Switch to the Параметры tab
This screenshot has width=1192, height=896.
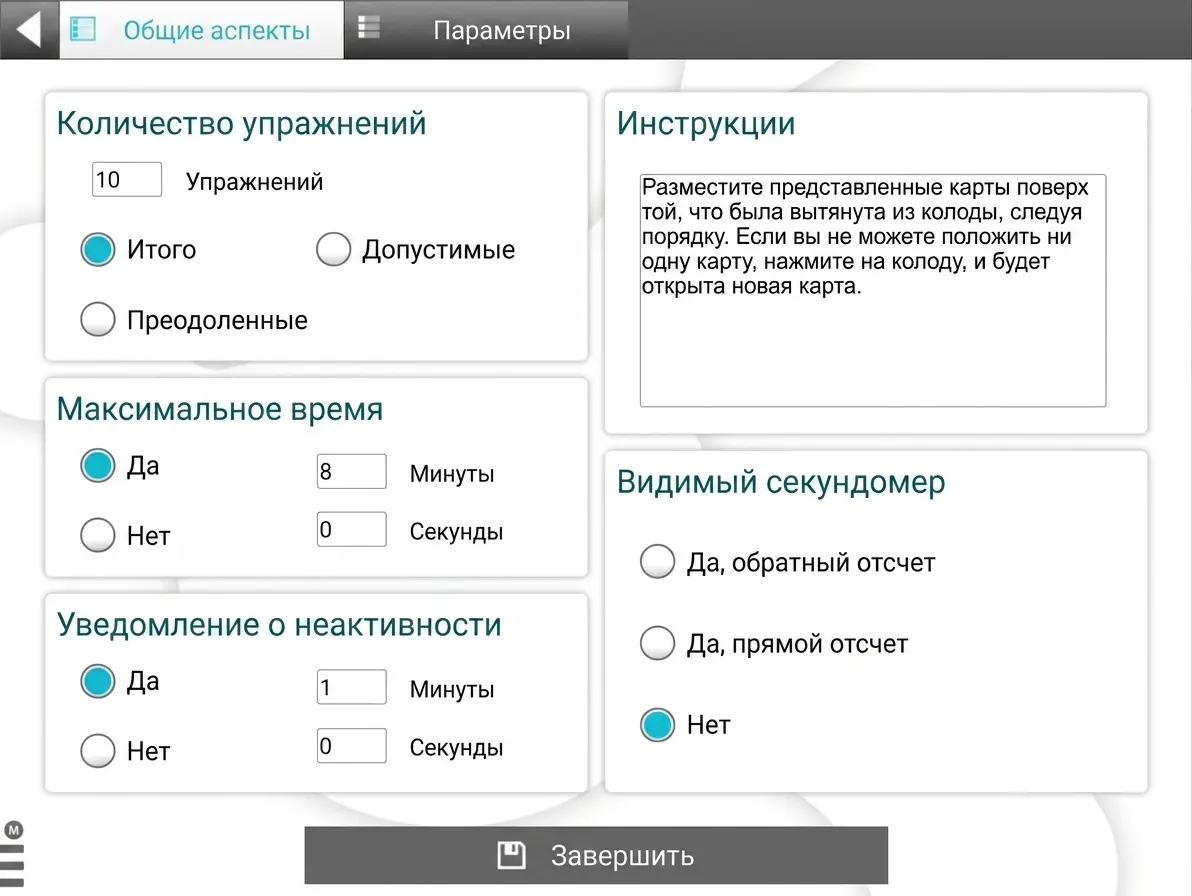click(487, 30)
